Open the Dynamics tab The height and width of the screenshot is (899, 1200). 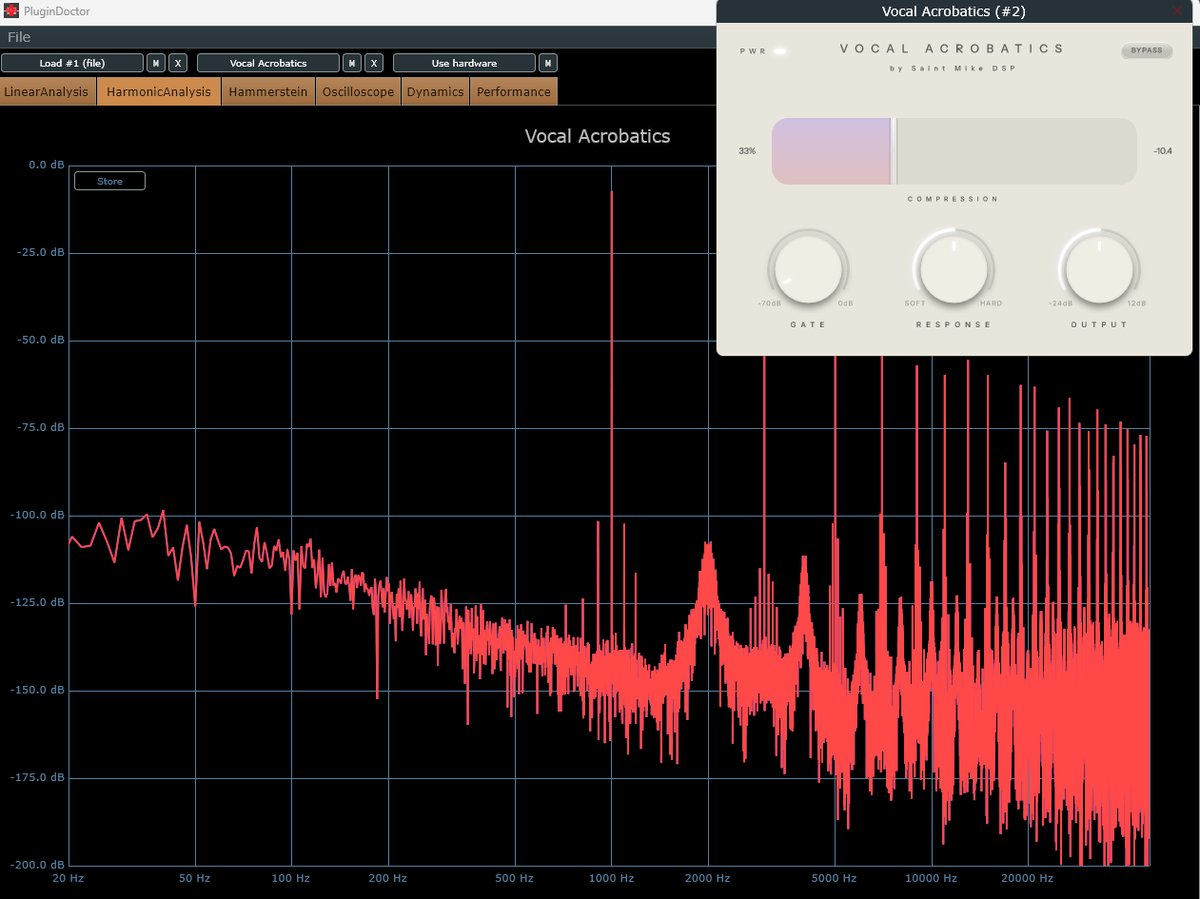click(x=435, y=92)
